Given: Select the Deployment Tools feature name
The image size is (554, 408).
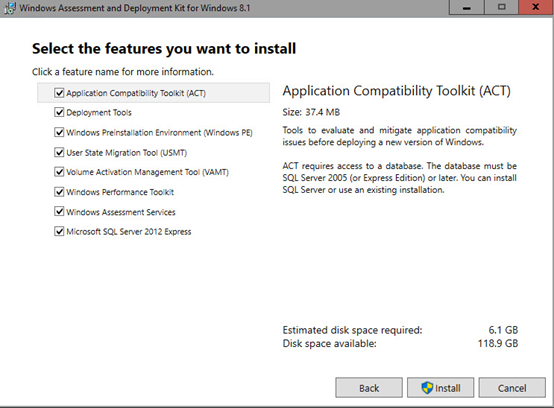Looking at the screenshot, I should [x=99, y=113].
